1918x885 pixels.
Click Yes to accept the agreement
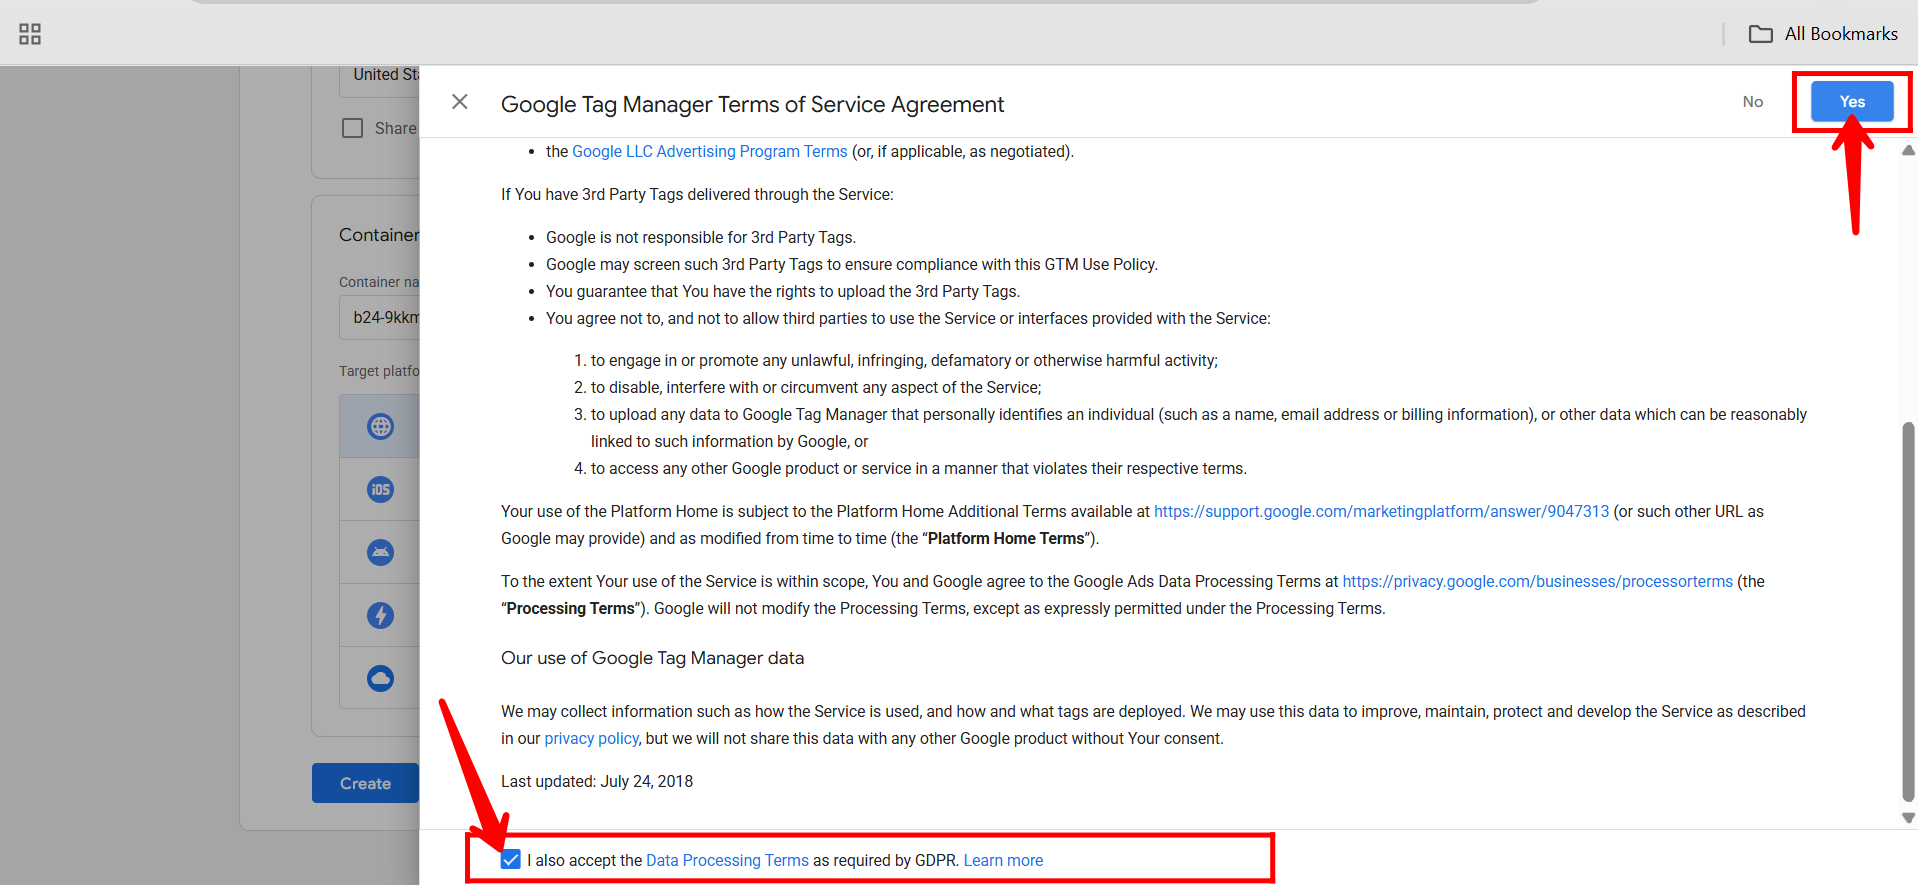(1852, 102)
